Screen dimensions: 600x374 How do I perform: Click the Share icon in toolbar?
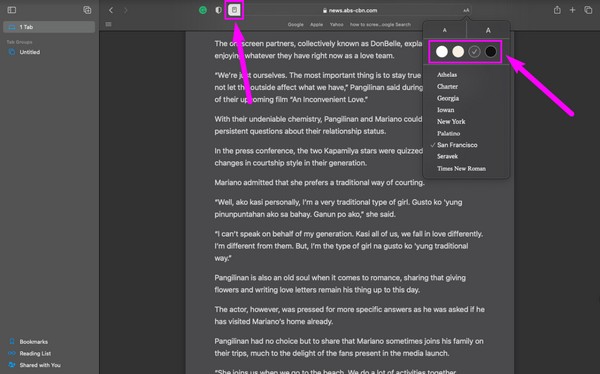[557, 10]
